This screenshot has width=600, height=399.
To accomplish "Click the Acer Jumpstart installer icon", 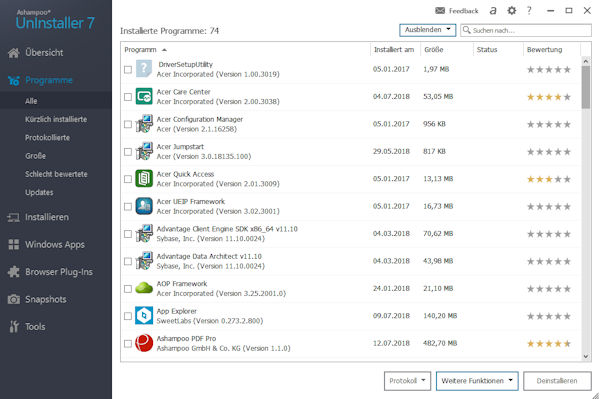I will 144,151.
